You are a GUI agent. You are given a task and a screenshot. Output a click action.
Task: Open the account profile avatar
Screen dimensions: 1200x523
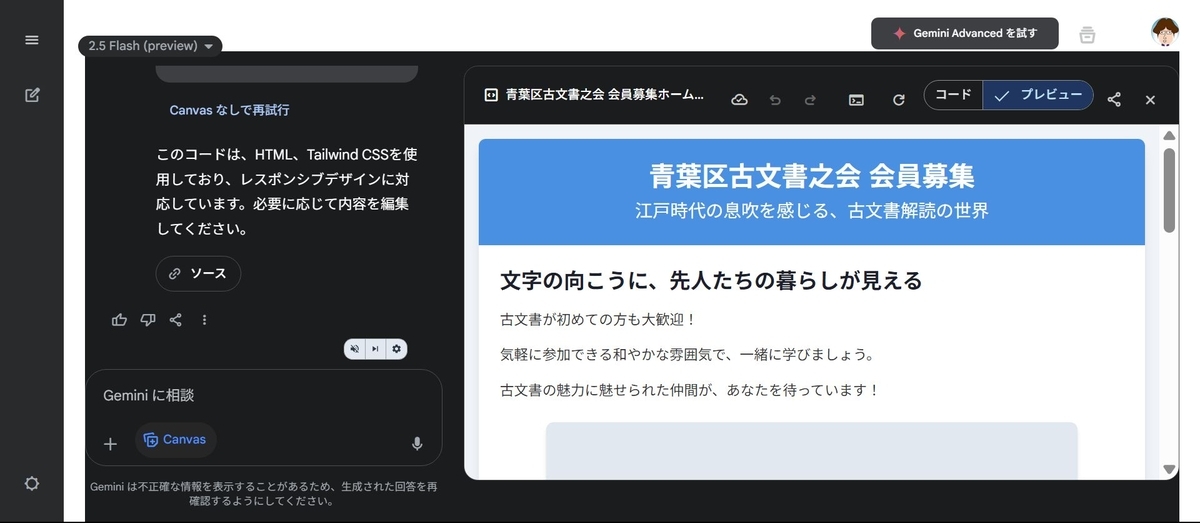click(1165, 33)
